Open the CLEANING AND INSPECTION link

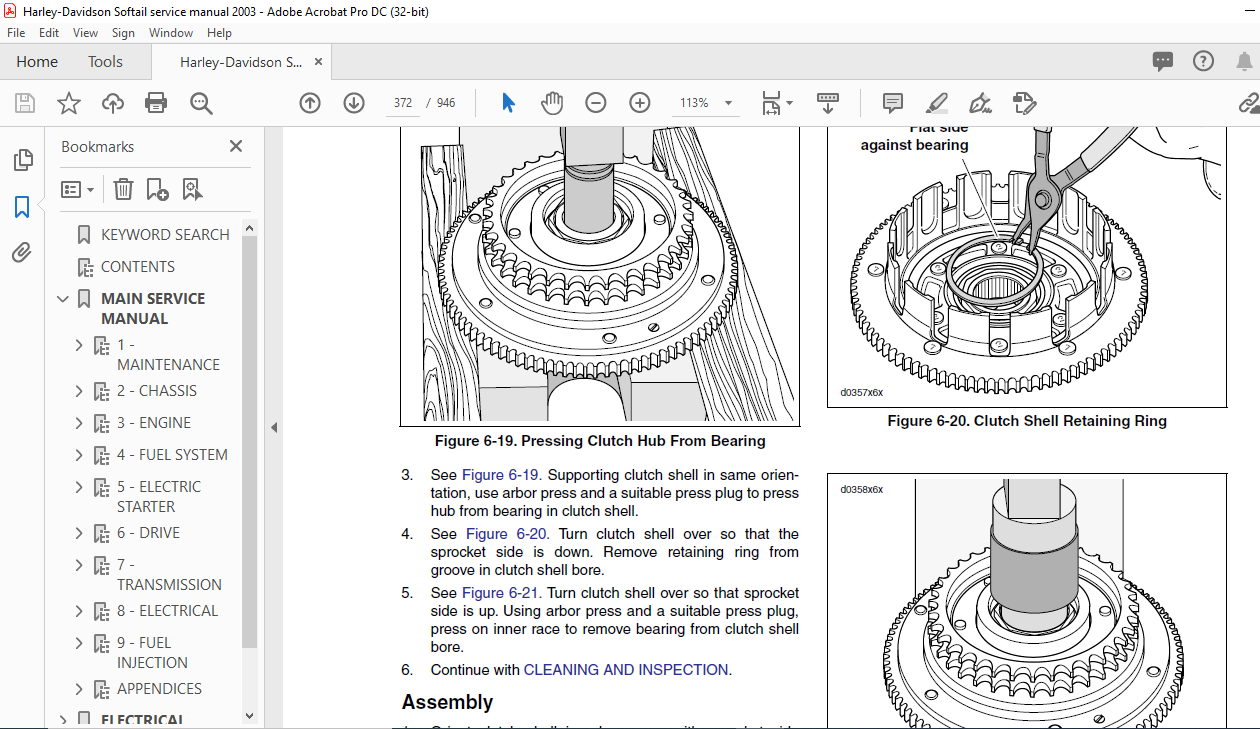(626, 670)
